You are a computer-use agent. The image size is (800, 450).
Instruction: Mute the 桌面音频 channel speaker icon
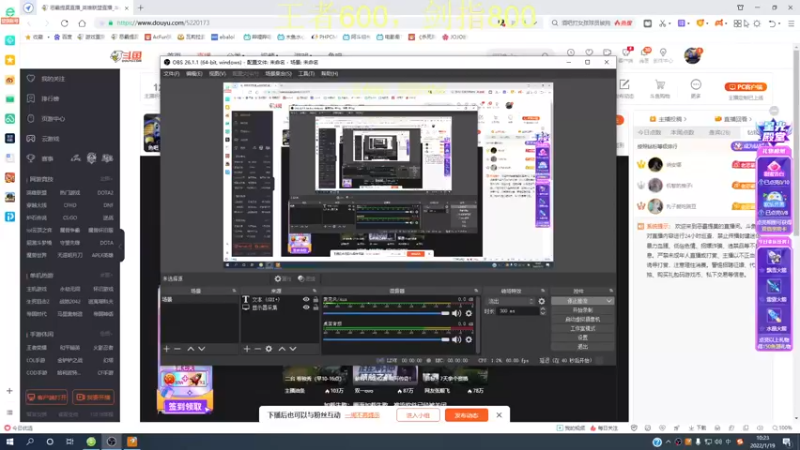(x=457, y=339)
